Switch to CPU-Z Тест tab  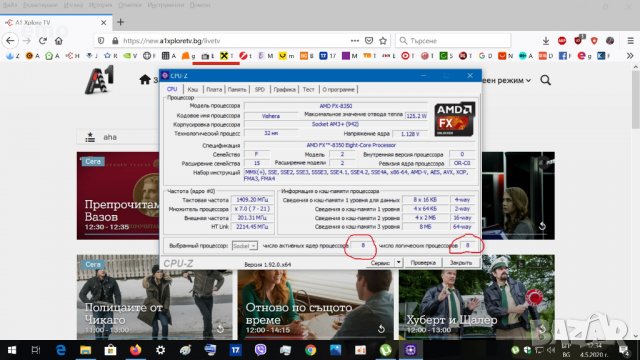(309, 89)
